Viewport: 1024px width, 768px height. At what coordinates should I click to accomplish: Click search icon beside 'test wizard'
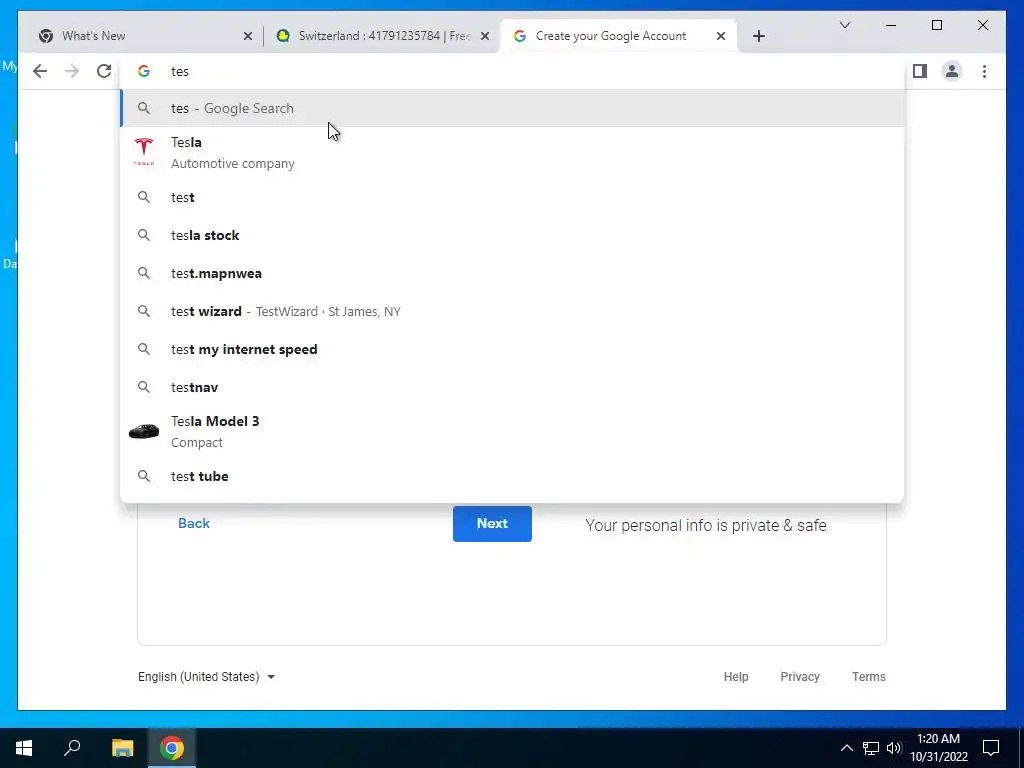tap(144, 312)
